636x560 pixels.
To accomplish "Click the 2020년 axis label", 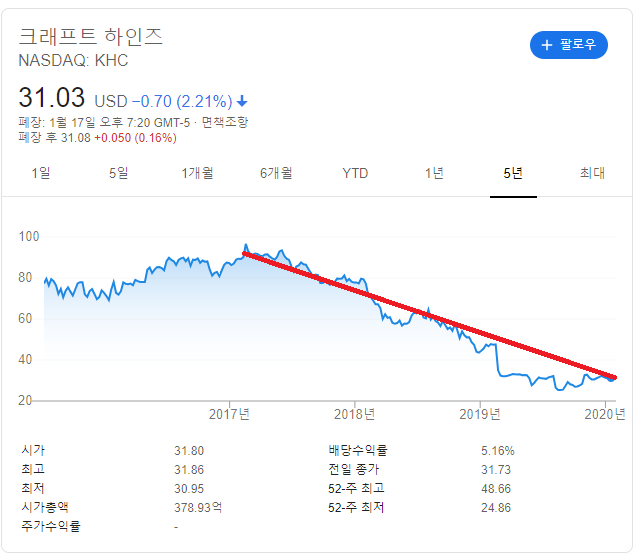I will pos(605,414).
